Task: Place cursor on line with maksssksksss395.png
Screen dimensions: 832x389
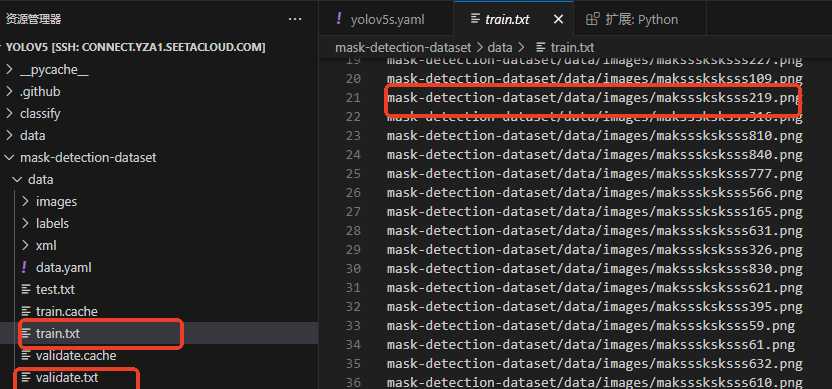Action: (594, 307)
